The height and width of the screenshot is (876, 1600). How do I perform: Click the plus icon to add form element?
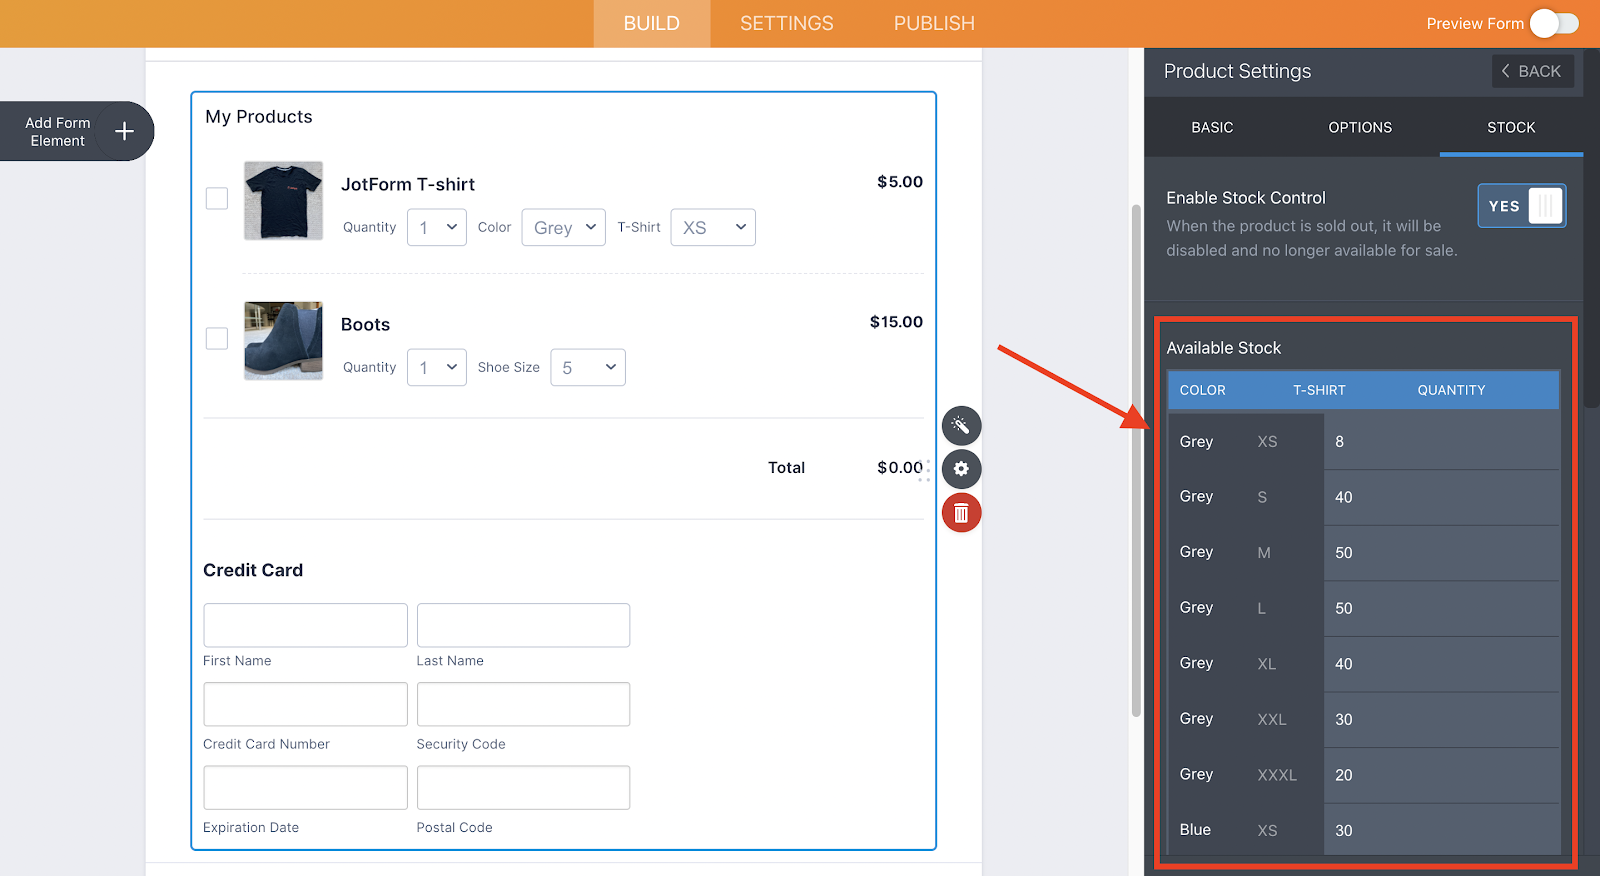124,131
